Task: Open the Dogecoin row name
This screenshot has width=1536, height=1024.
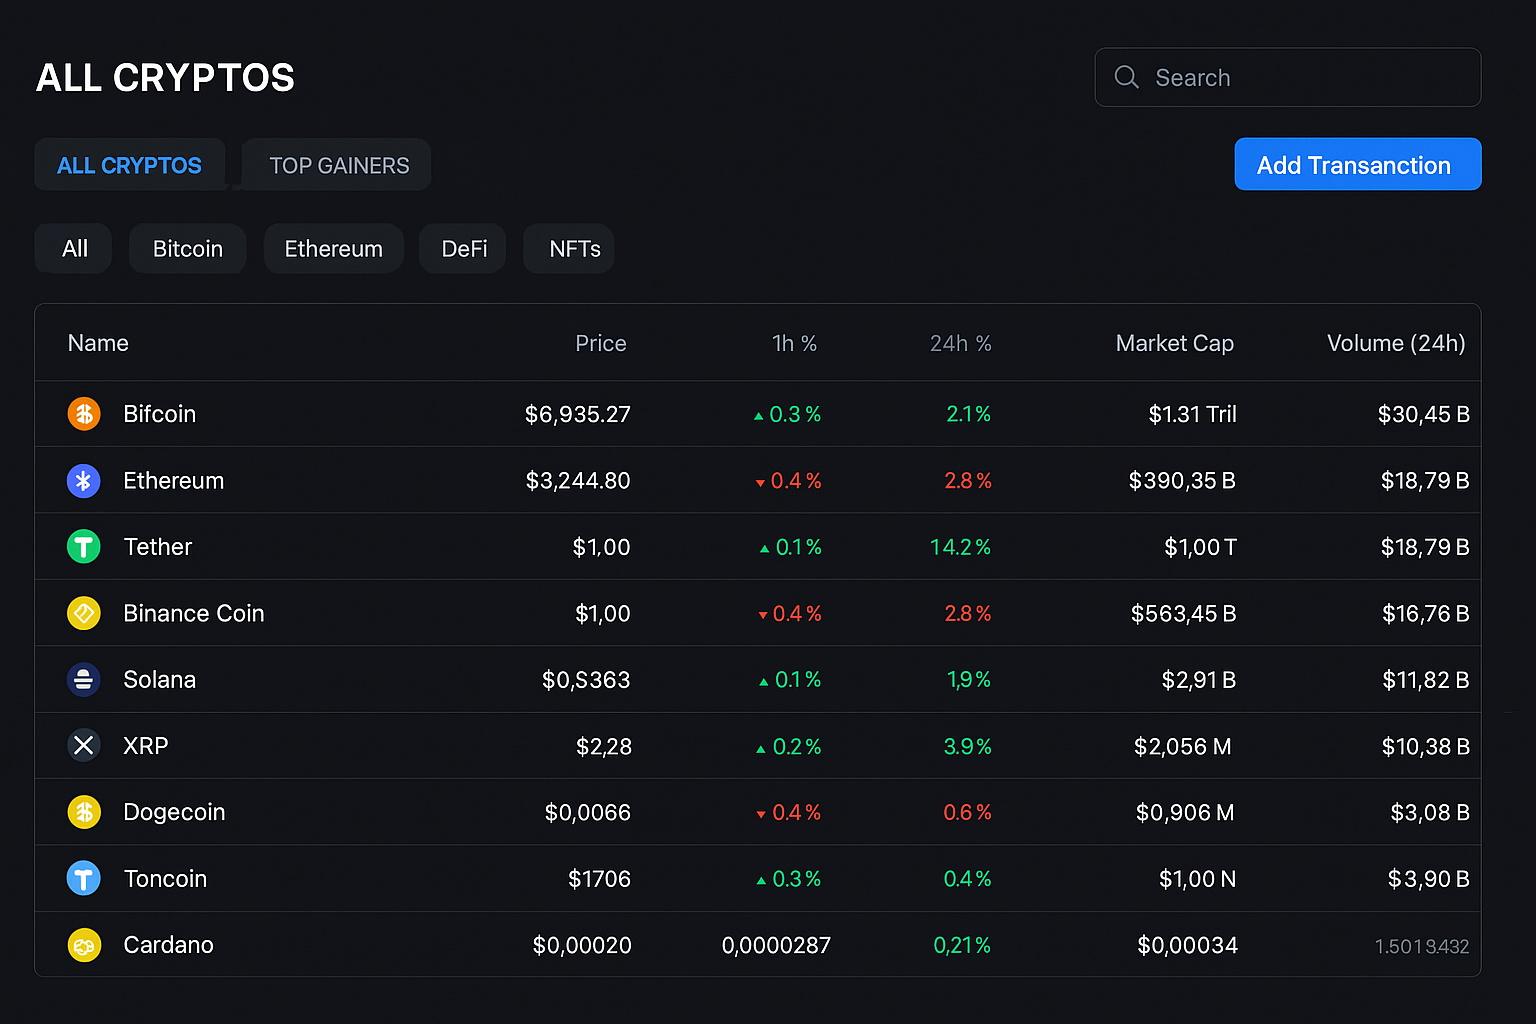Action: tap(174, 812)
